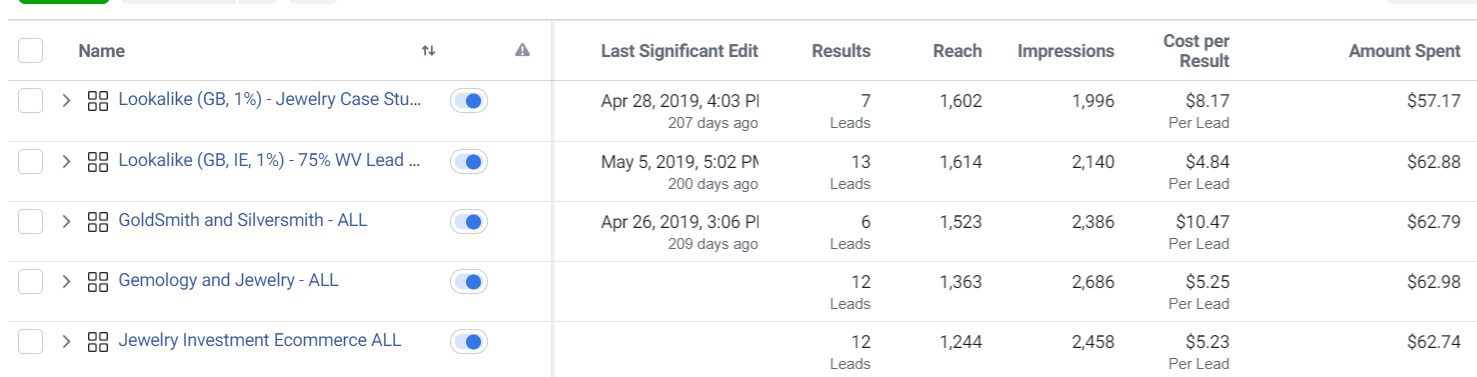Sort by Cost per Result header

[1196, 51]
